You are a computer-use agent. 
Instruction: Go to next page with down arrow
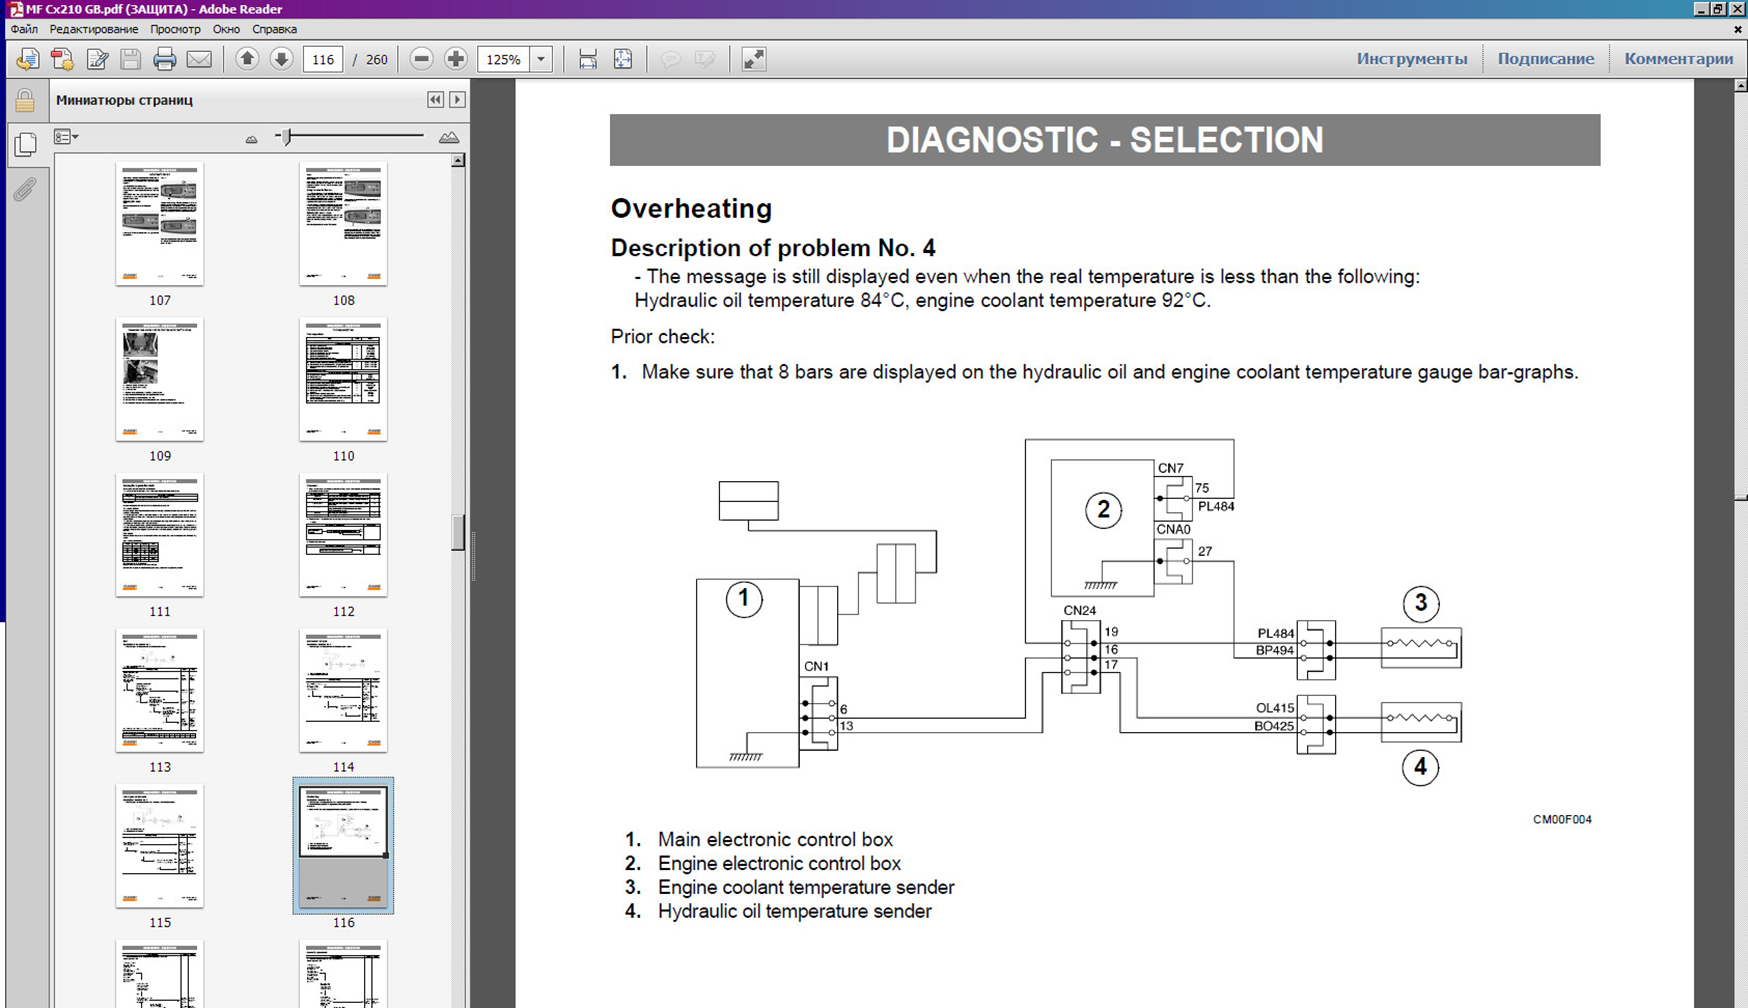(x=281, y=59)
